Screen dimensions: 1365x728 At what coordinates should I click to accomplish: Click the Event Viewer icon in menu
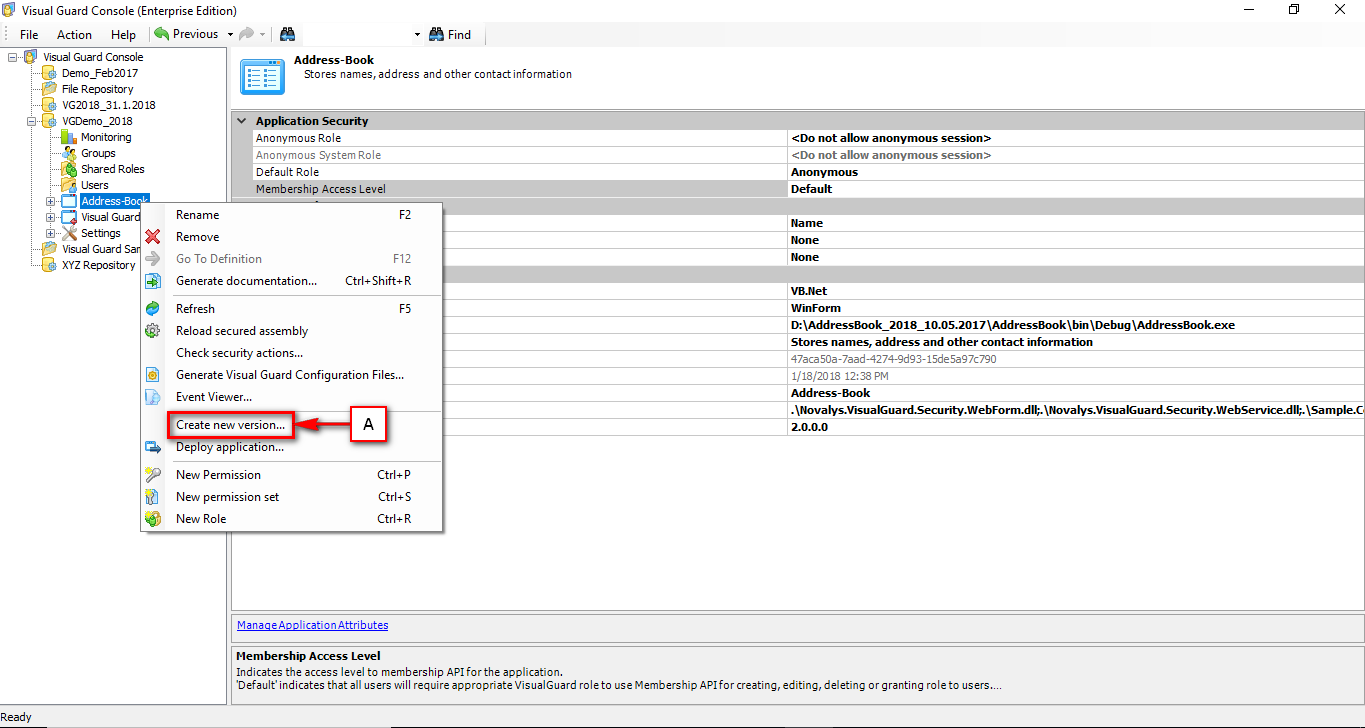tap(153, 396)
